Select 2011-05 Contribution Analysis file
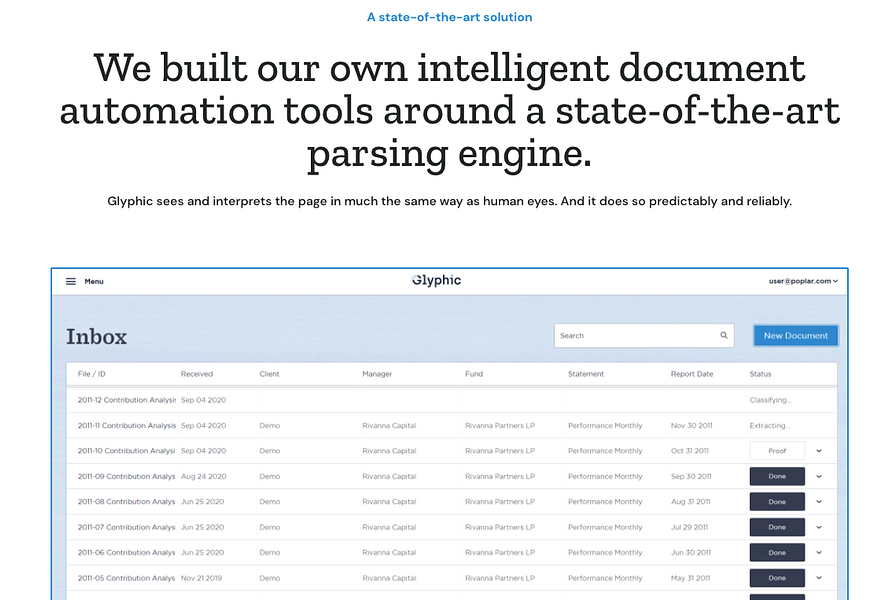Viewport: 893px width, 600px height. pyautogui.click(x=126, y=578)
